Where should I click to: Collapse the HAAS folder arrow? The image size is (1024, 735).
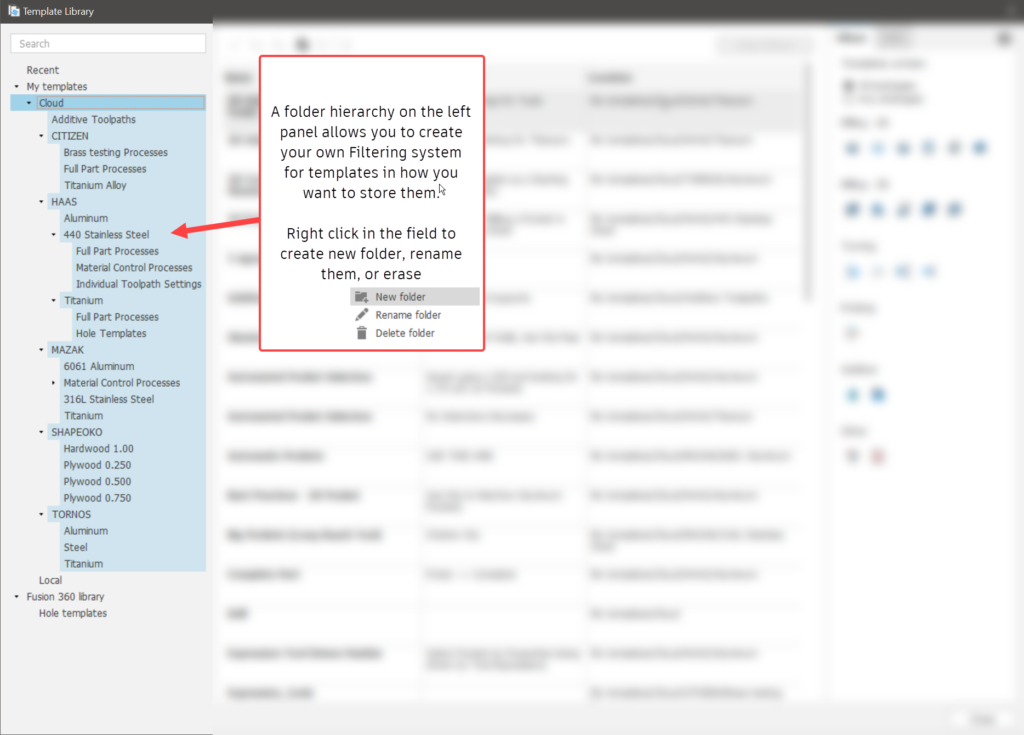click(x=41, y=202)
